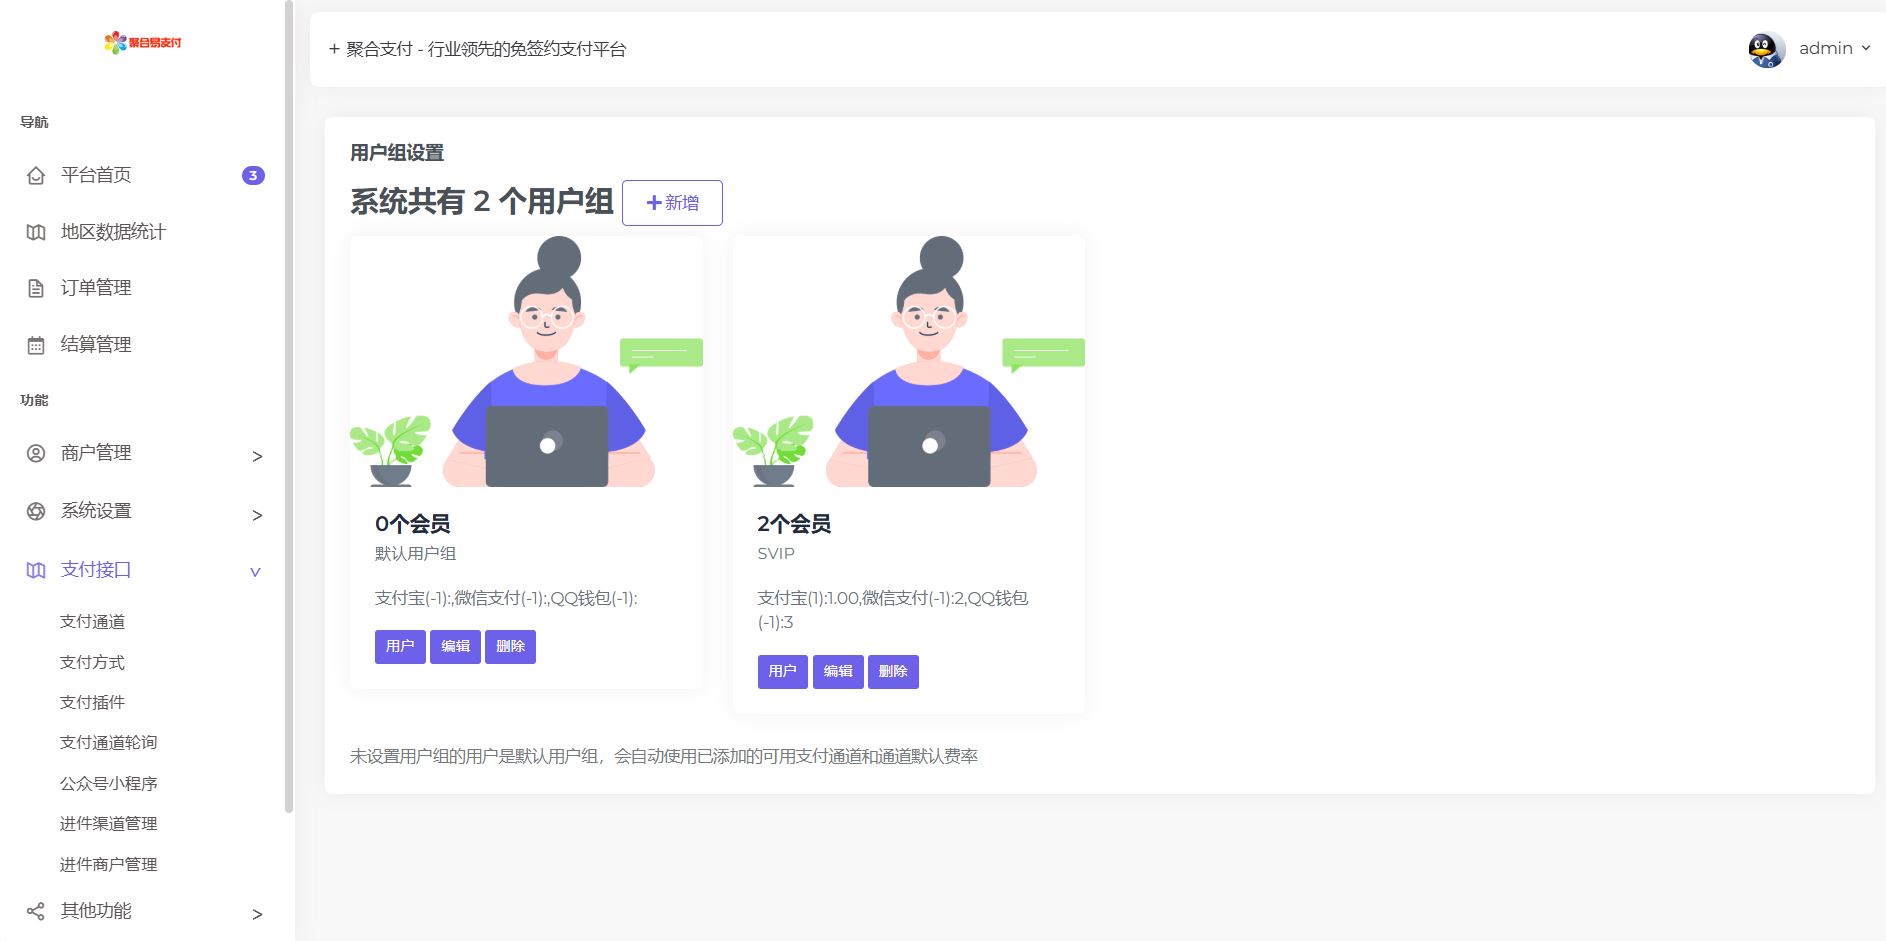The height and width of the screenshot is (941, 1886).
Task: Click the 系统设置 globe icon
Action: [36, 511]
